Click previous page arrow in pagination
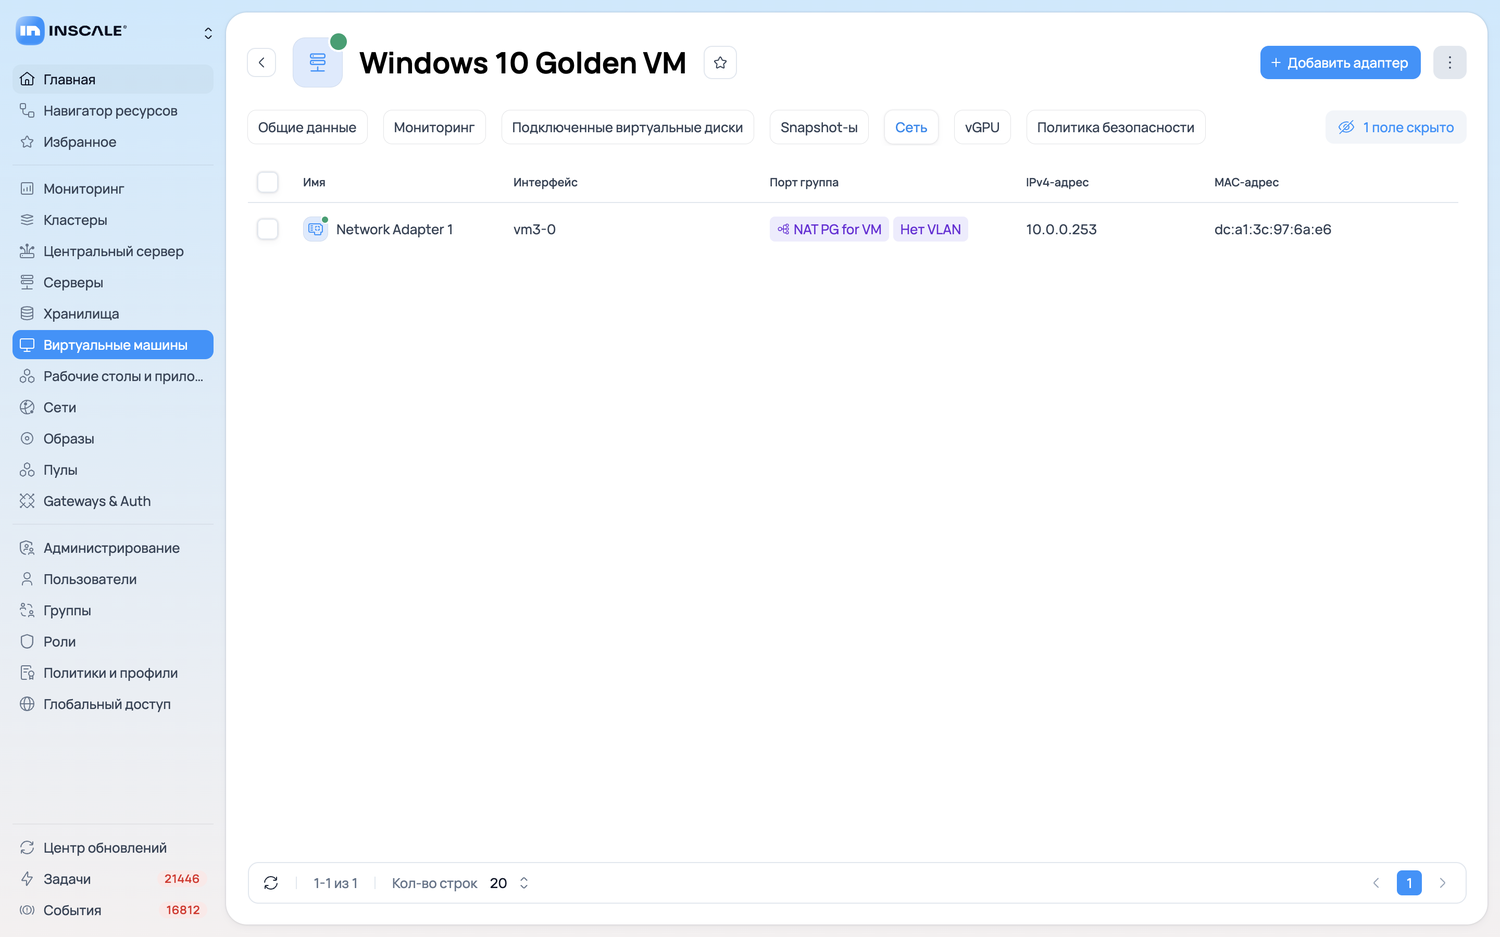This screenshot has height=937, width=1500. pyautogui.click(x=1376, y=883)
